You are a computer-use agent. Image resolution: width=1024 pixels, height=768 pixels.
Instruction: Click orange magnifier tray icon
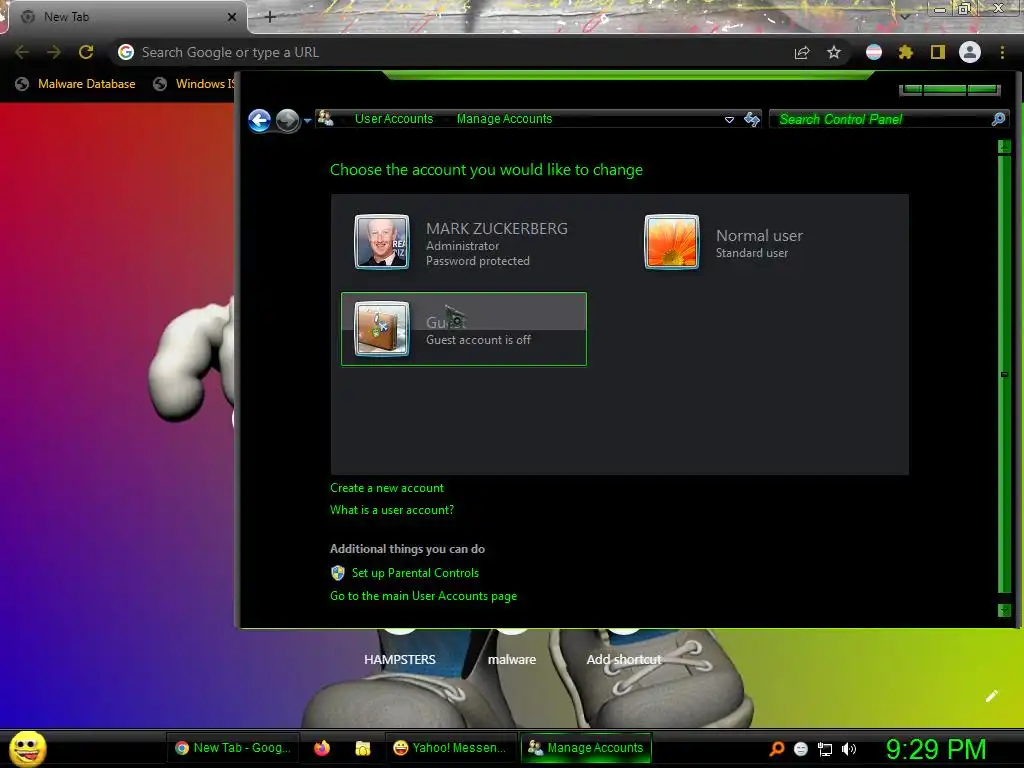tap(776, 749)
